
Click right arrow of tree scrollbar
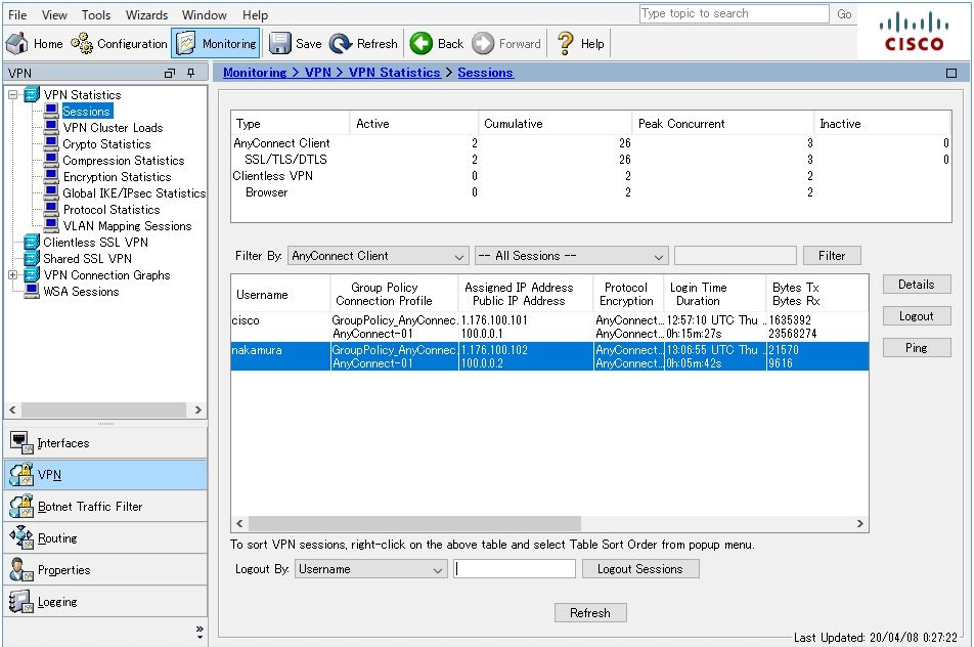click(x=198, y=410)
